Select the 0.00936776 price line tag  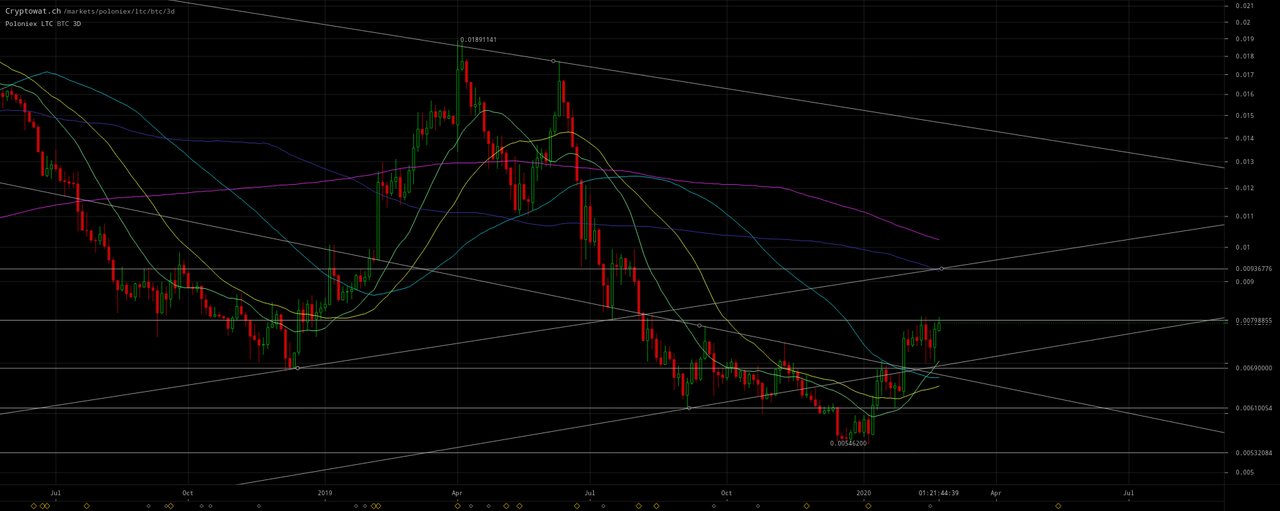pyautogui.click(x=1252, y=269)
